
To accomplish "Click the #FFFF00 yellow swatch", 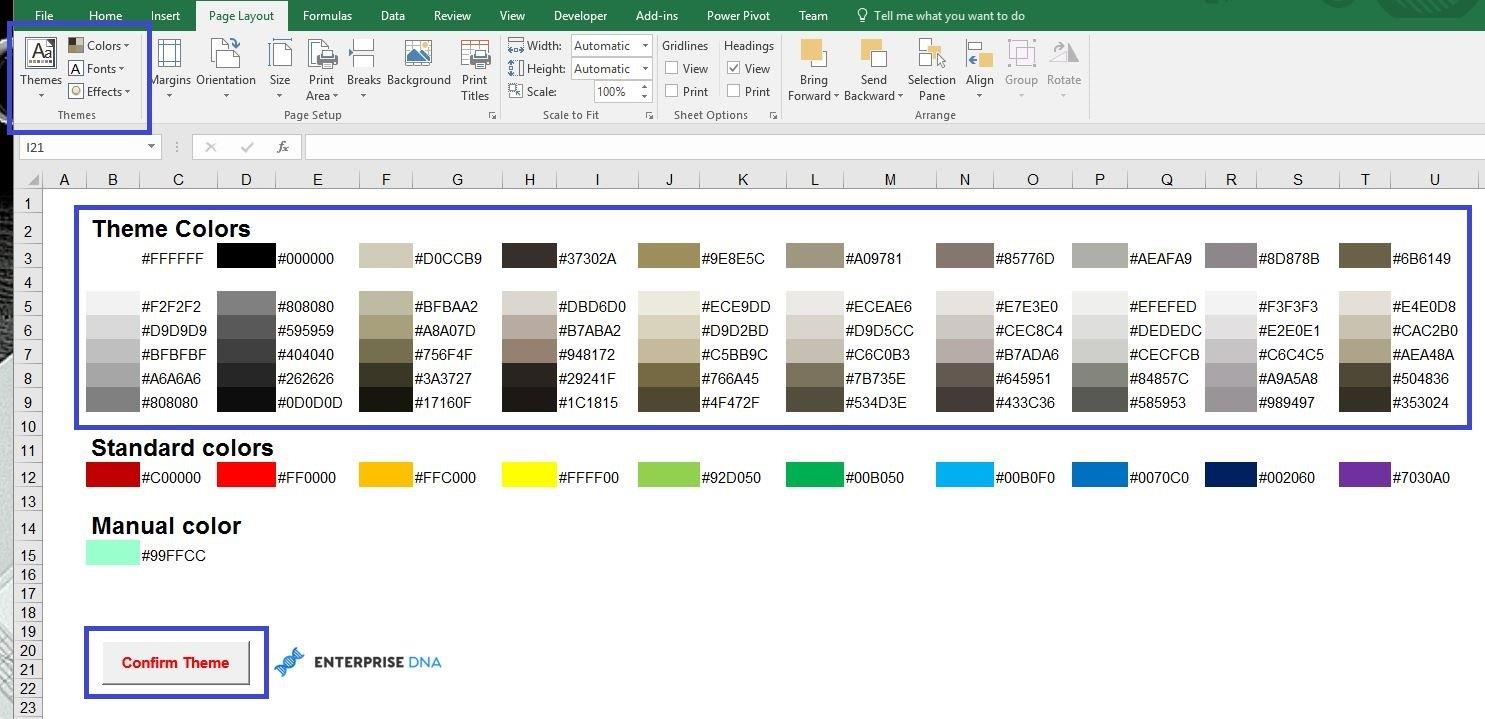I will pos(529,475).
